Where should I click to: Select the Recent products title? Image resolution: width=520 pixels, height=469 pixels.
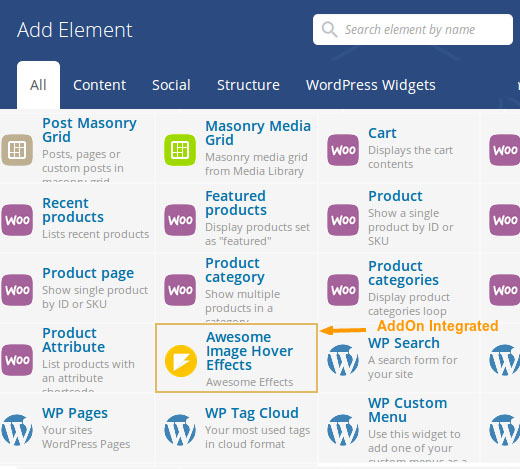(73, 210)
